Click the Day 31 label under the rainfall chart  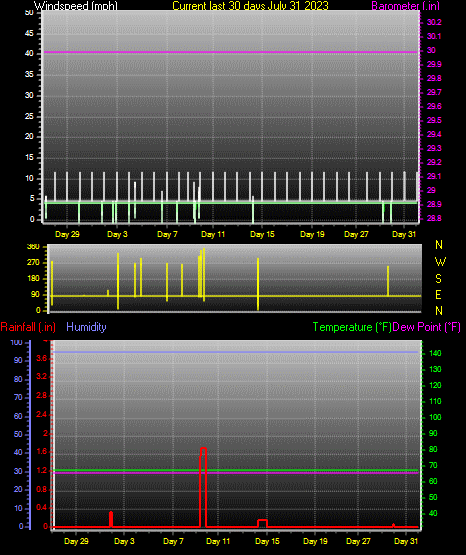[406, 541]
